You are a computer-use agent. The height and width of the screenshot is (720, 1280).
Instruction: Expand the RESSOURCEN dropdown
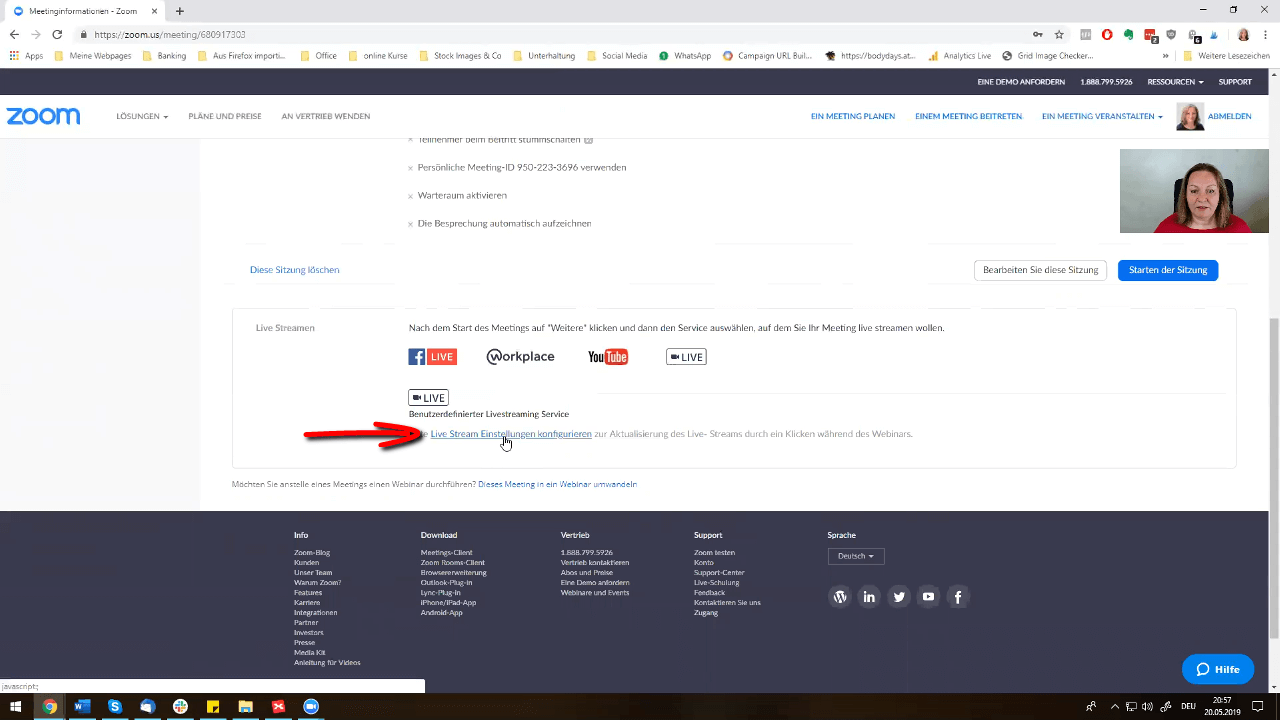[x=1175, y=82]
